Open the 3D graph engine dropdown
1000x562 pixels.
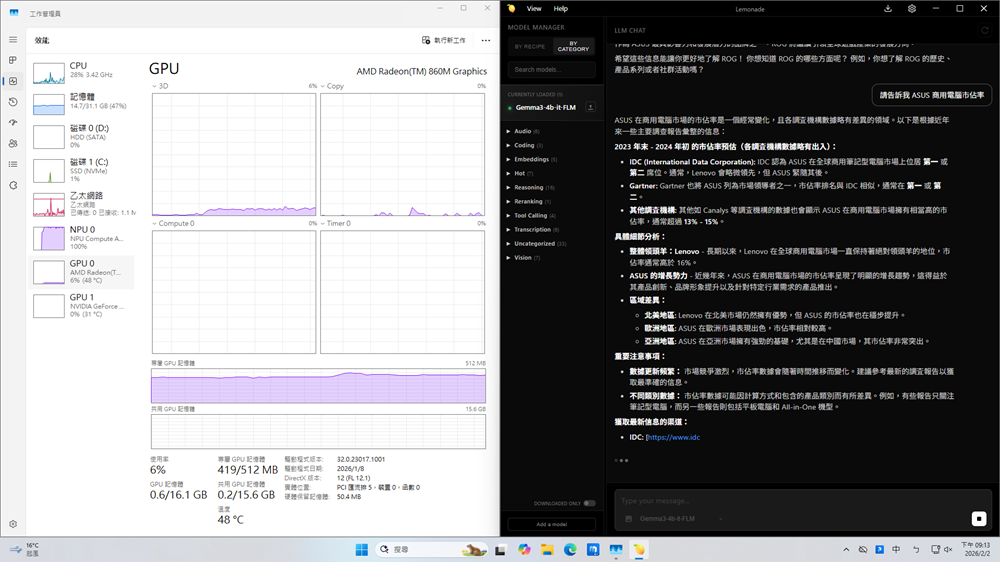pos(161,86)
